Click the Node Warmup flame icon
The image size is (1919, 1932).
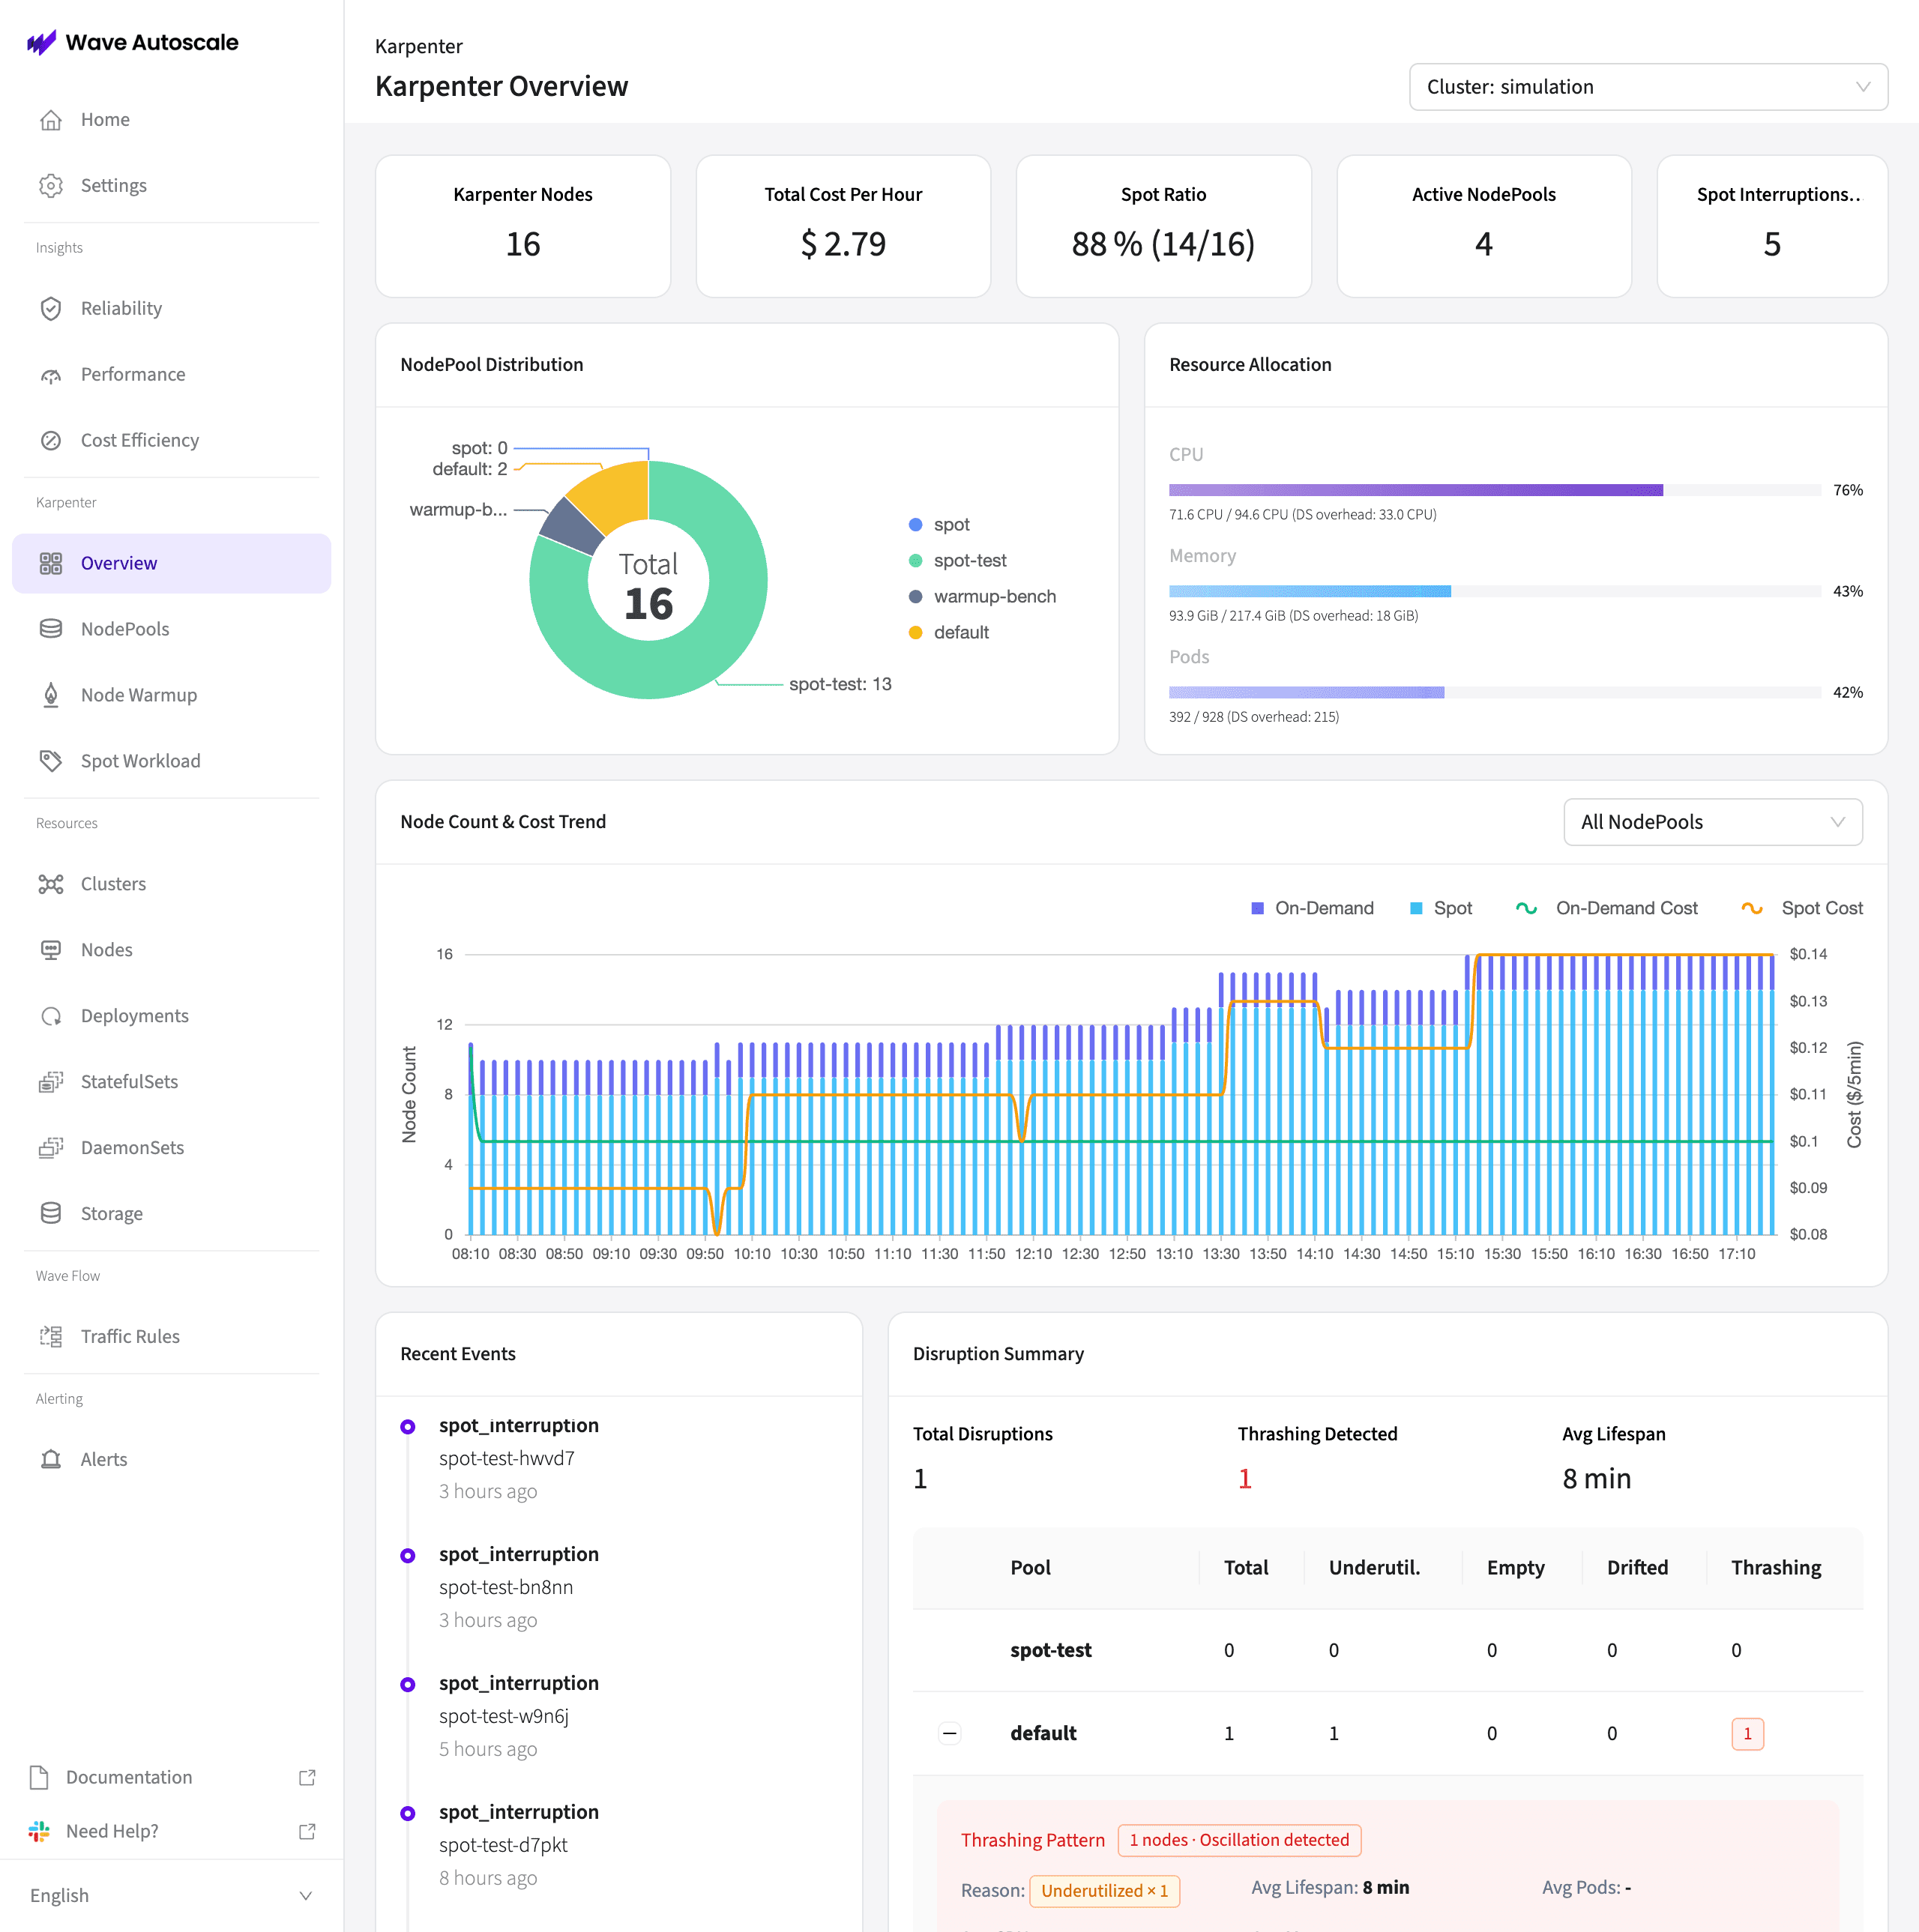click(51, 696)
